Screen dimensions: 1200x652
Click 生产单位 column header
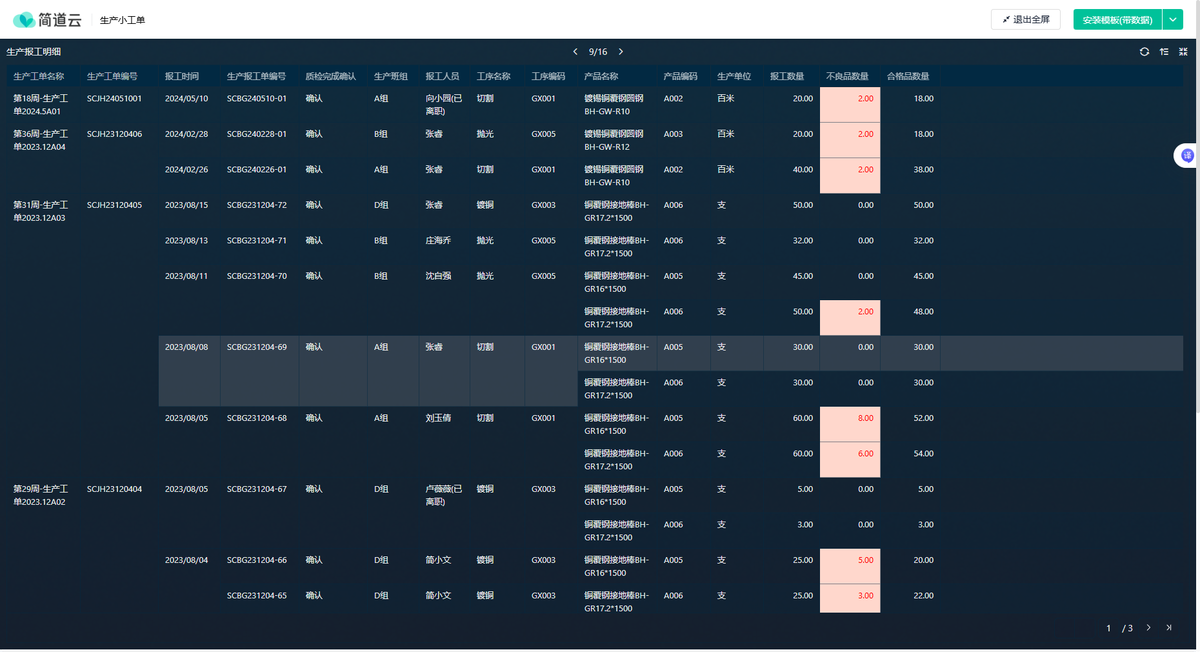[x=734, y=76]
